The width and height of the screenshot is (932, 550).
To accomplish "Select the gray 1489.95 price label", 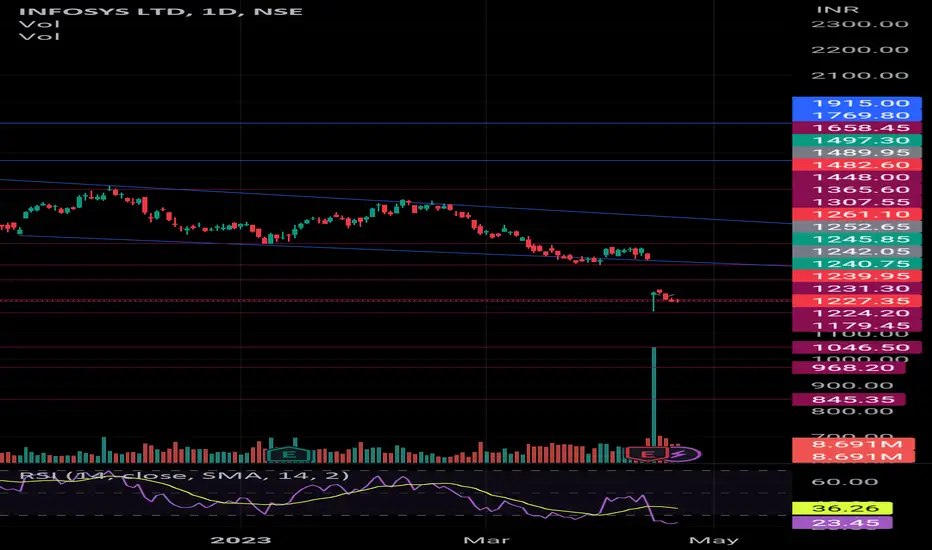I will (857, 153).
